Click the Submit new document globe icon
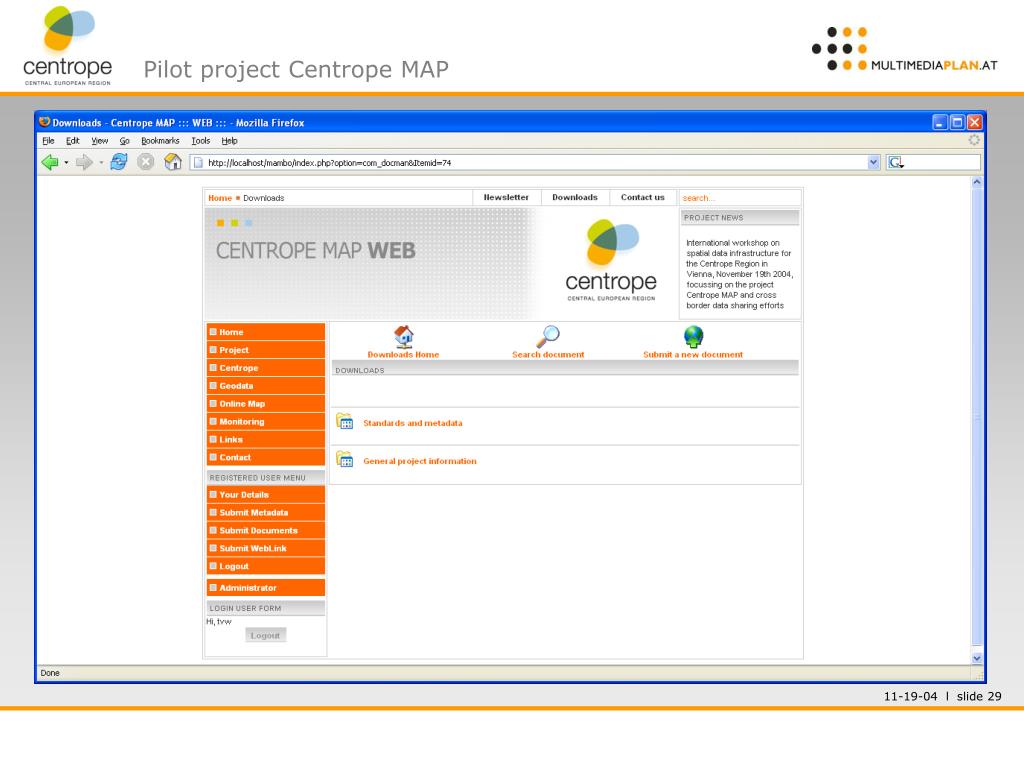Image resolution: width=1024 pixels, height=768 pixels. (694, 336)
